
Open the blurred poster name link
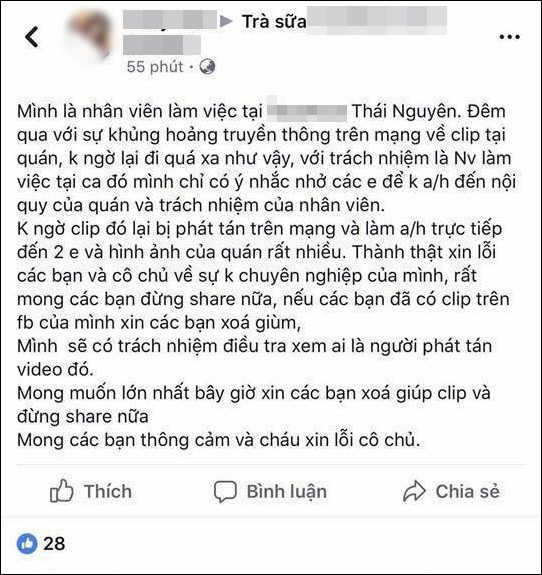pyautogui.click(x=170, y=19)
